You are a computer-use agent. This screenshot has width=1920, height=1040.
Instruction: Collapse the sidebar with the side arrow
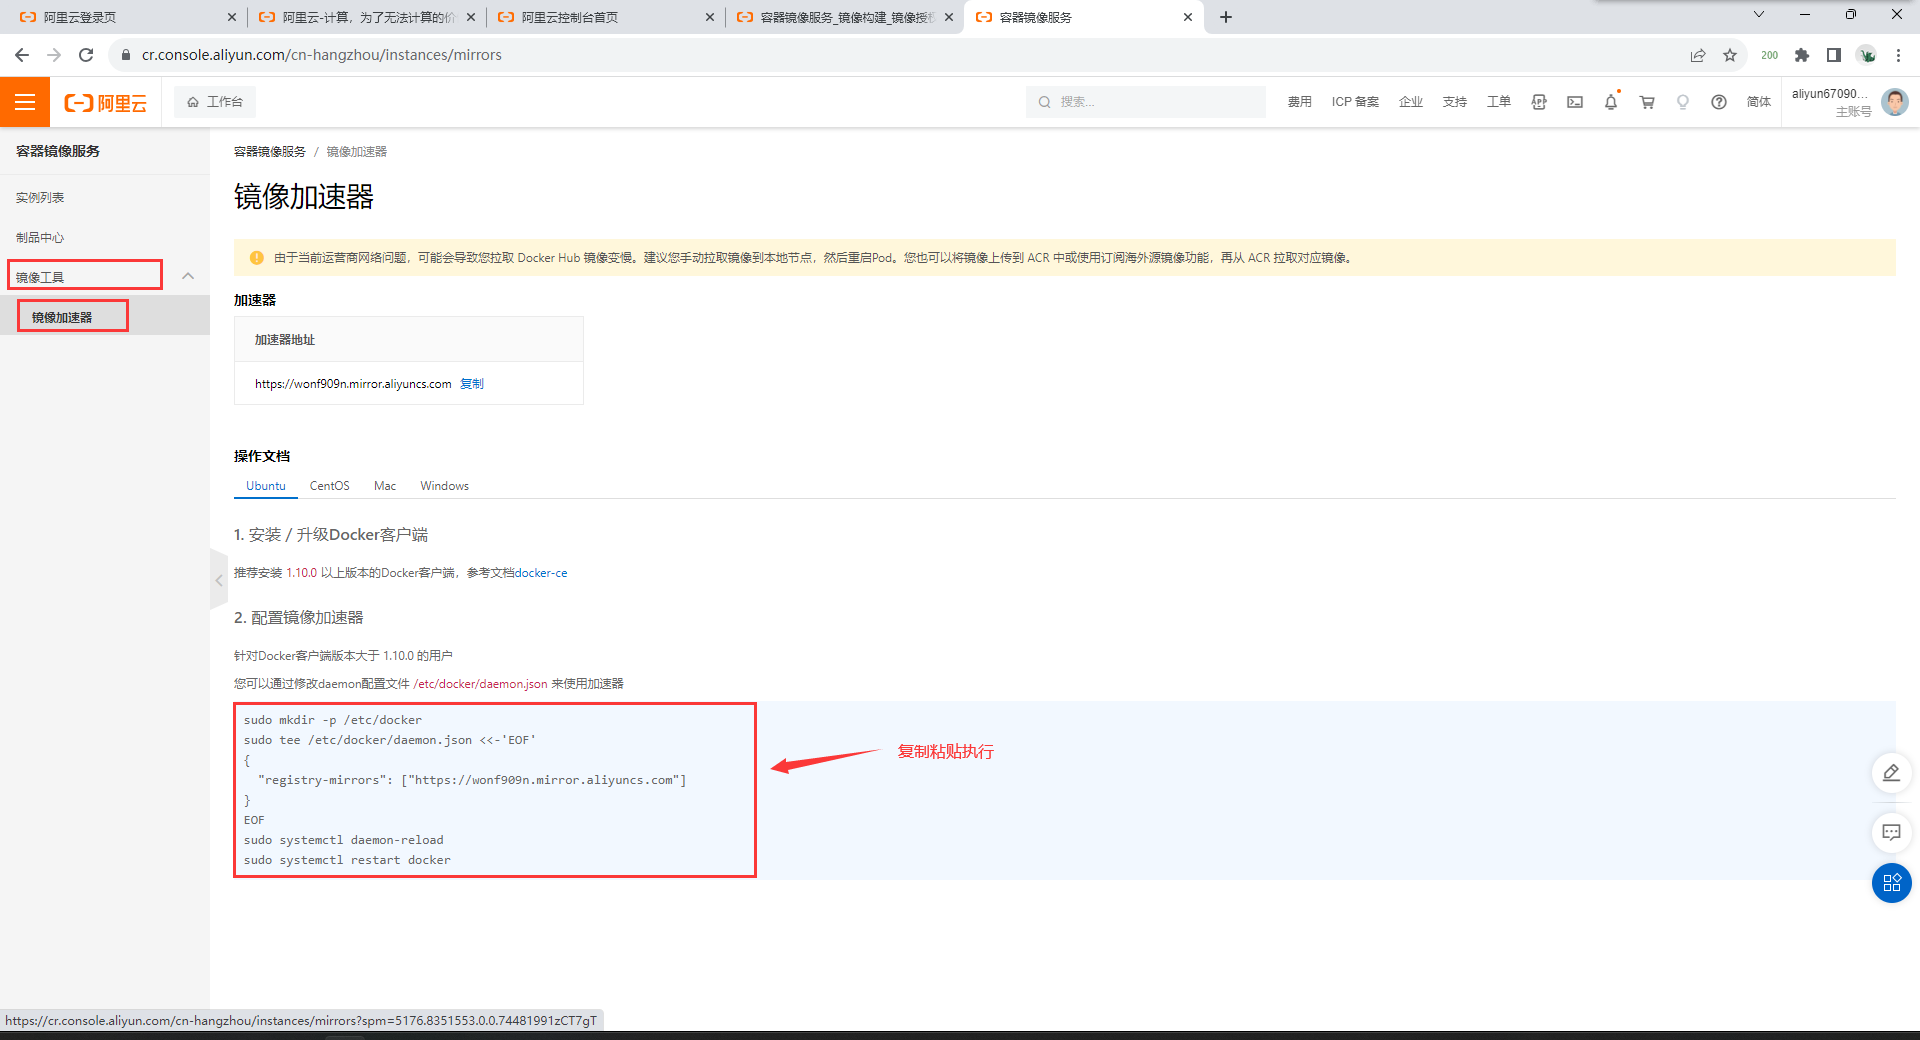219,580
